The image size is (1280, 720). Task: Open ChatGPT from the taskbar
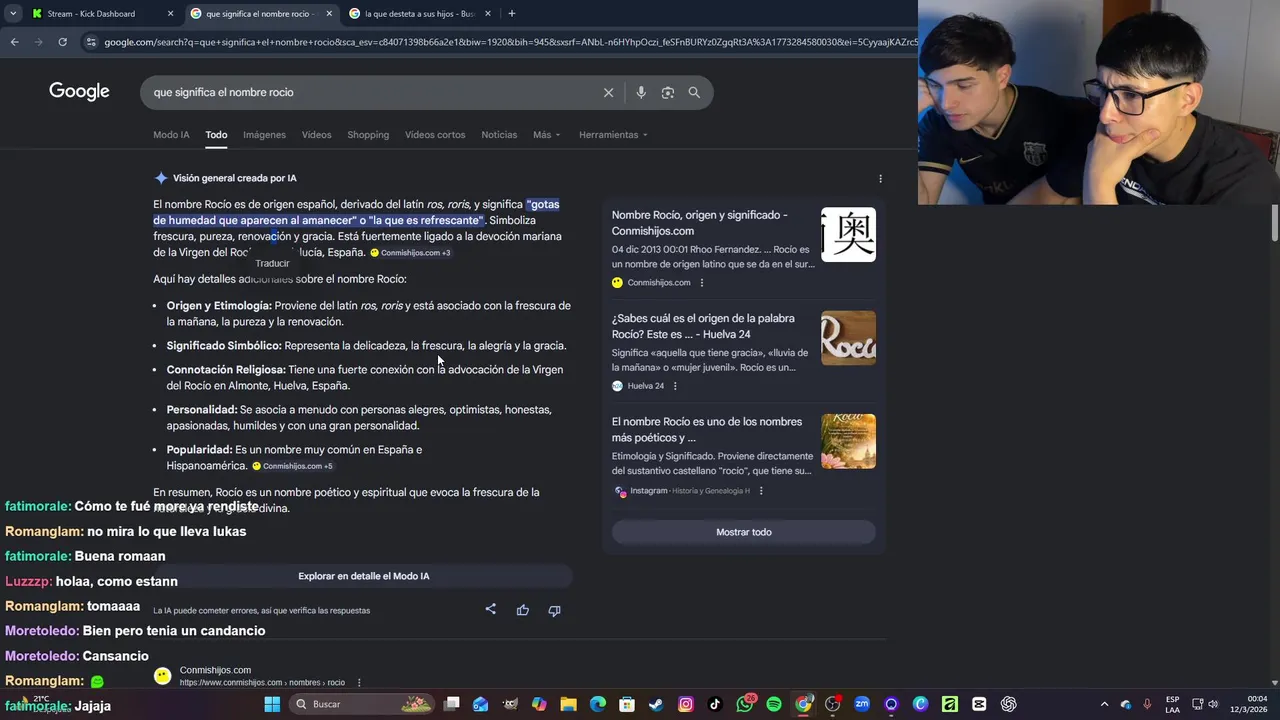pyautogui.click(x=1009, y=704)
